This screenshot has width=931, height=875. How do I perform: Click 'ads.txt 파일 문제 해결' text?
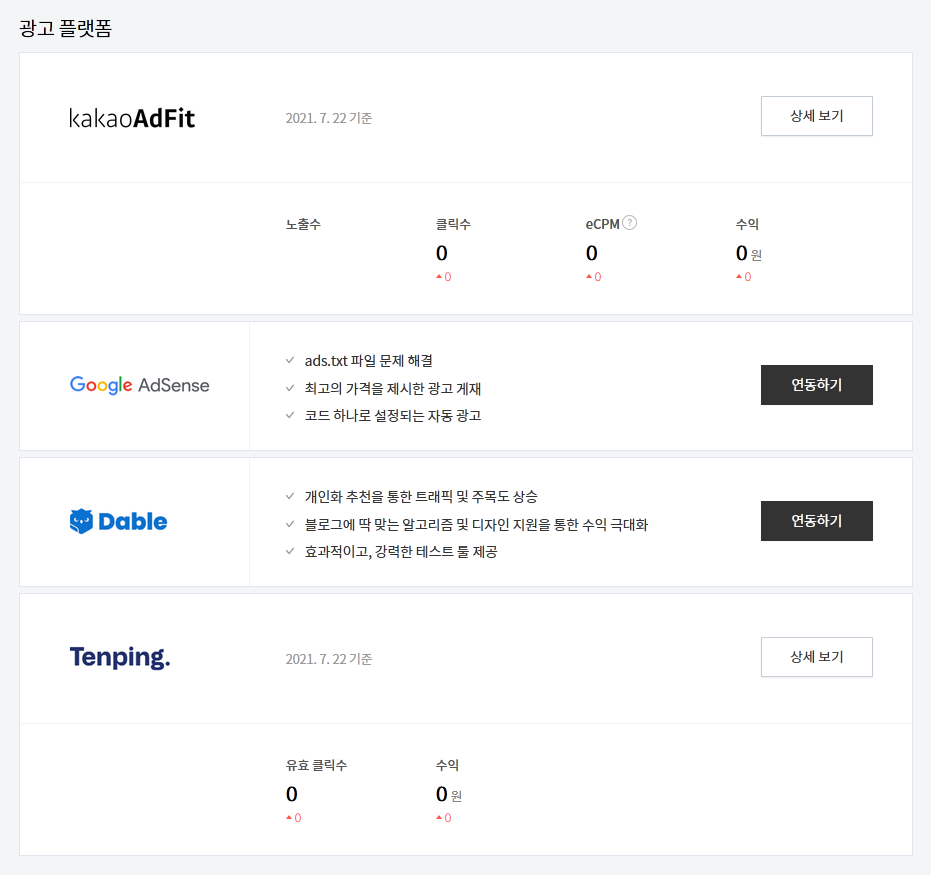[x=369, y=361]
